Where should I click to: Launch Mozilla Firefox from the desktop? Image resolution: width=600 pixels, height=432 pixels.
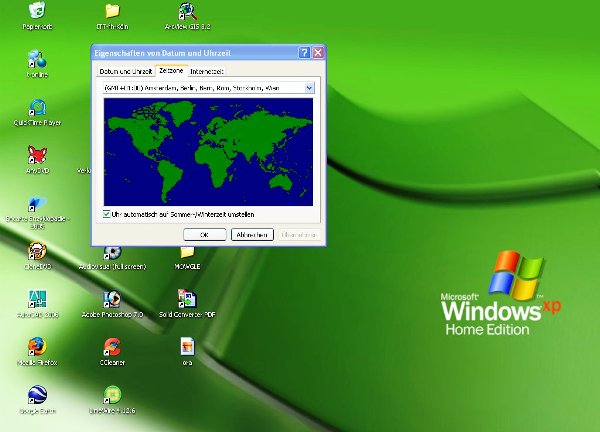tap(37, 347)
